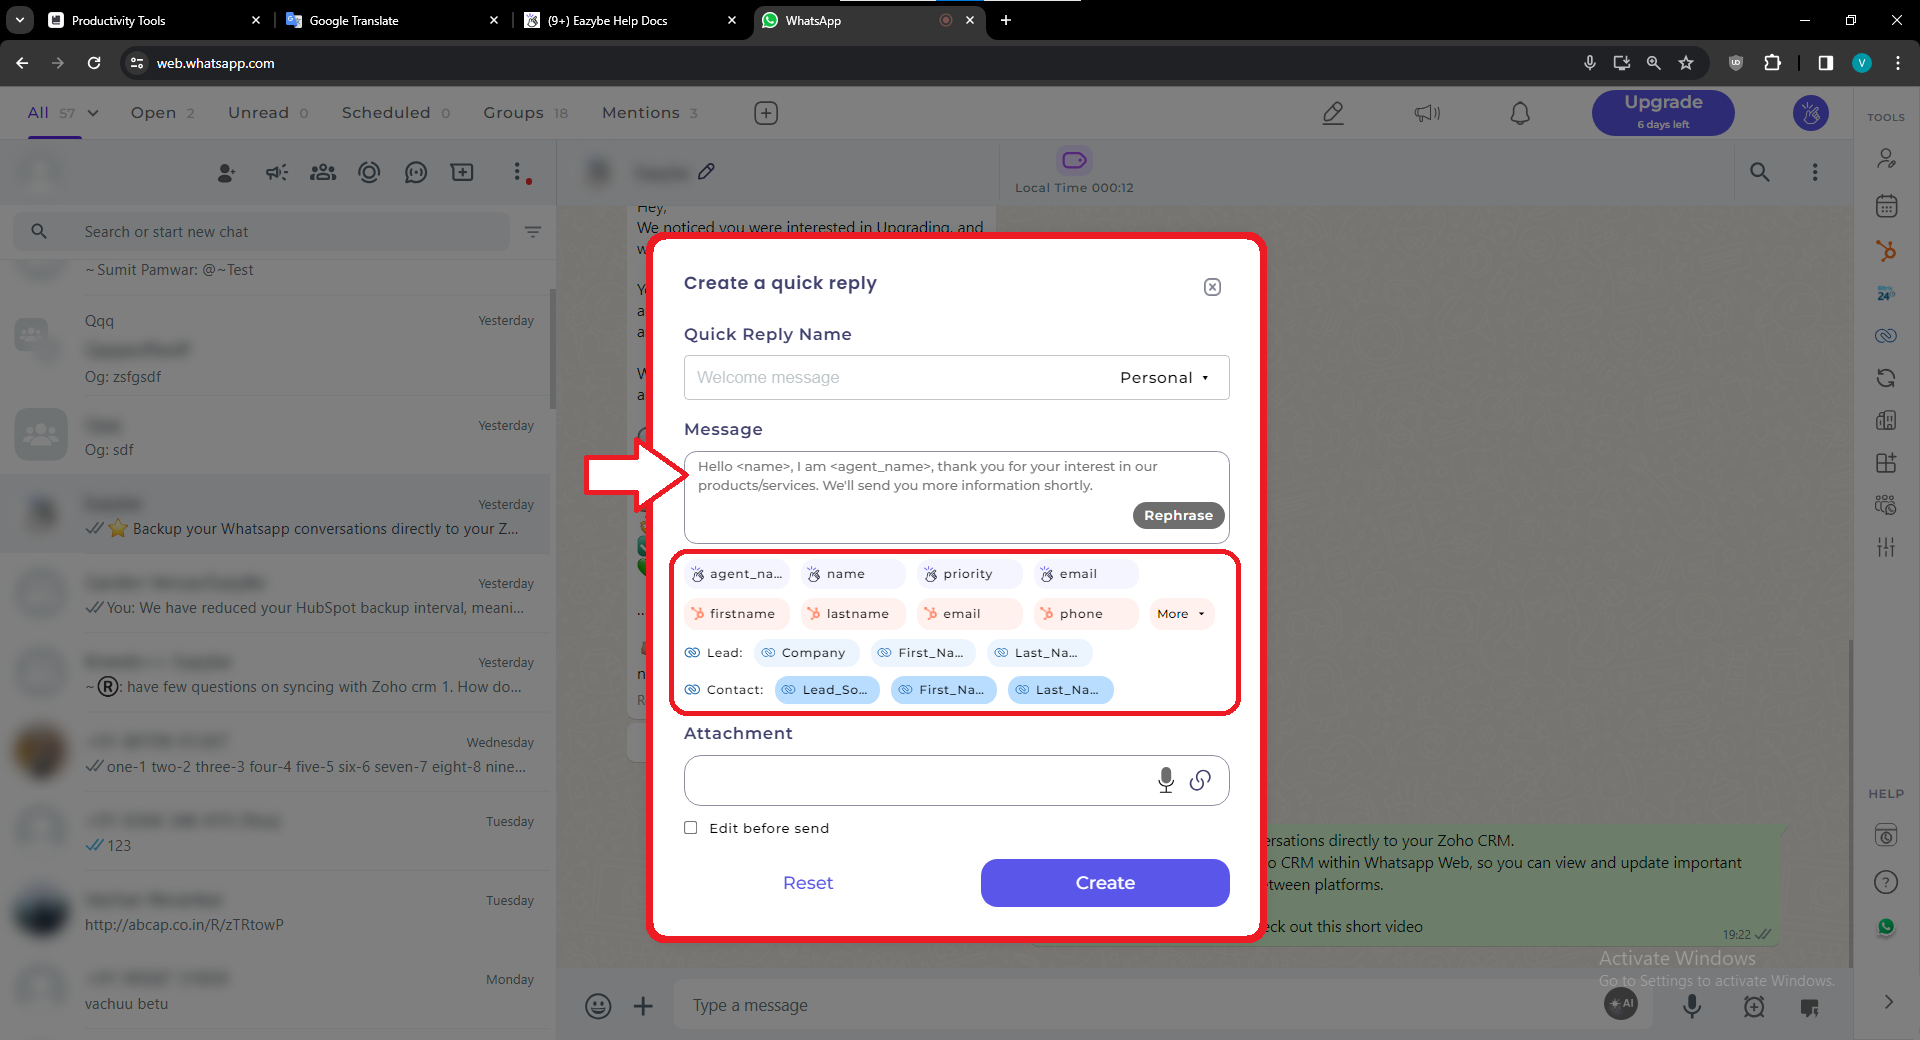
Task: Click the Rephrase button
Action: [x=1178, y=515]
